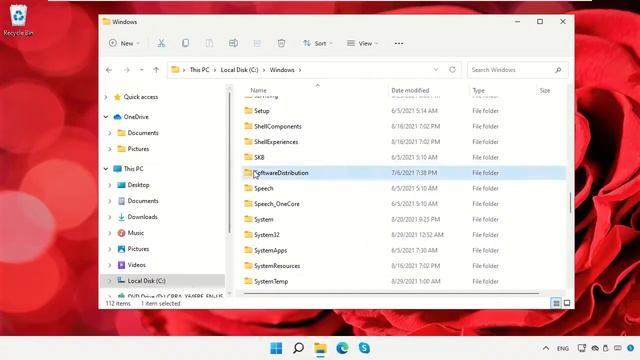Sort by the Name column header

(x=258, y=90)
